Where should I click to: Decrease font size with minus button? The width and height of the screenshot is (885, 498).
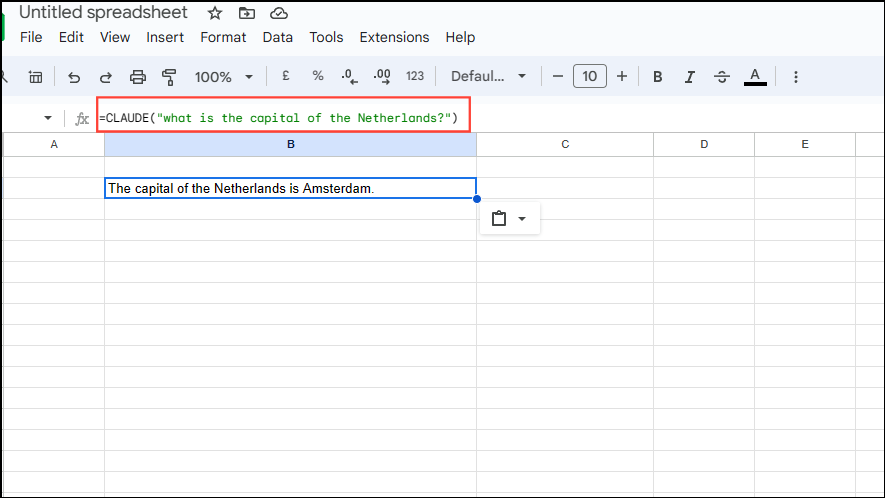558,76
